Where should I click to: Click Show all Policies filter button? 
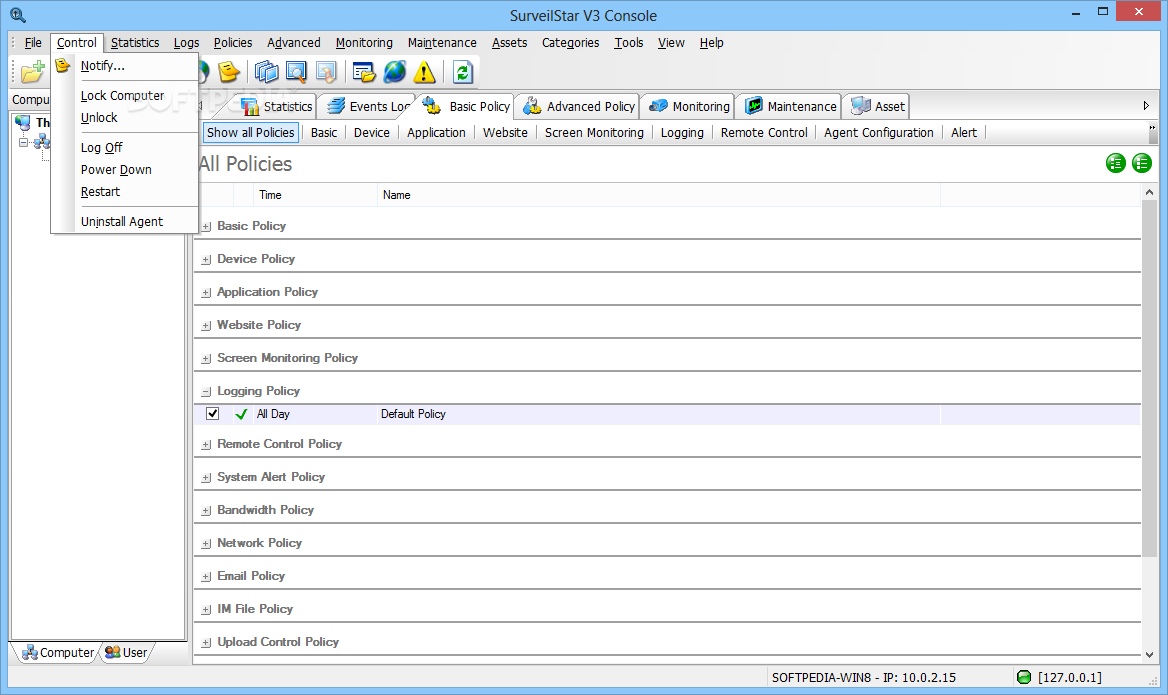point(251,133)
